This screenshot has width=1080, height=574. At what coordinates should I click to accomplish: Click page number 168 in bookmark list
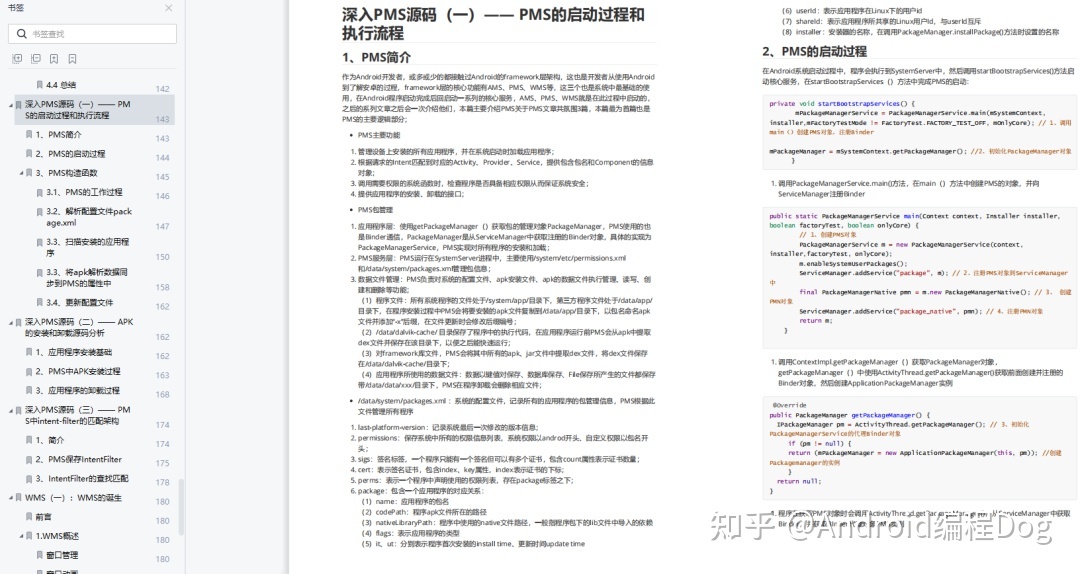click(163, 395)
